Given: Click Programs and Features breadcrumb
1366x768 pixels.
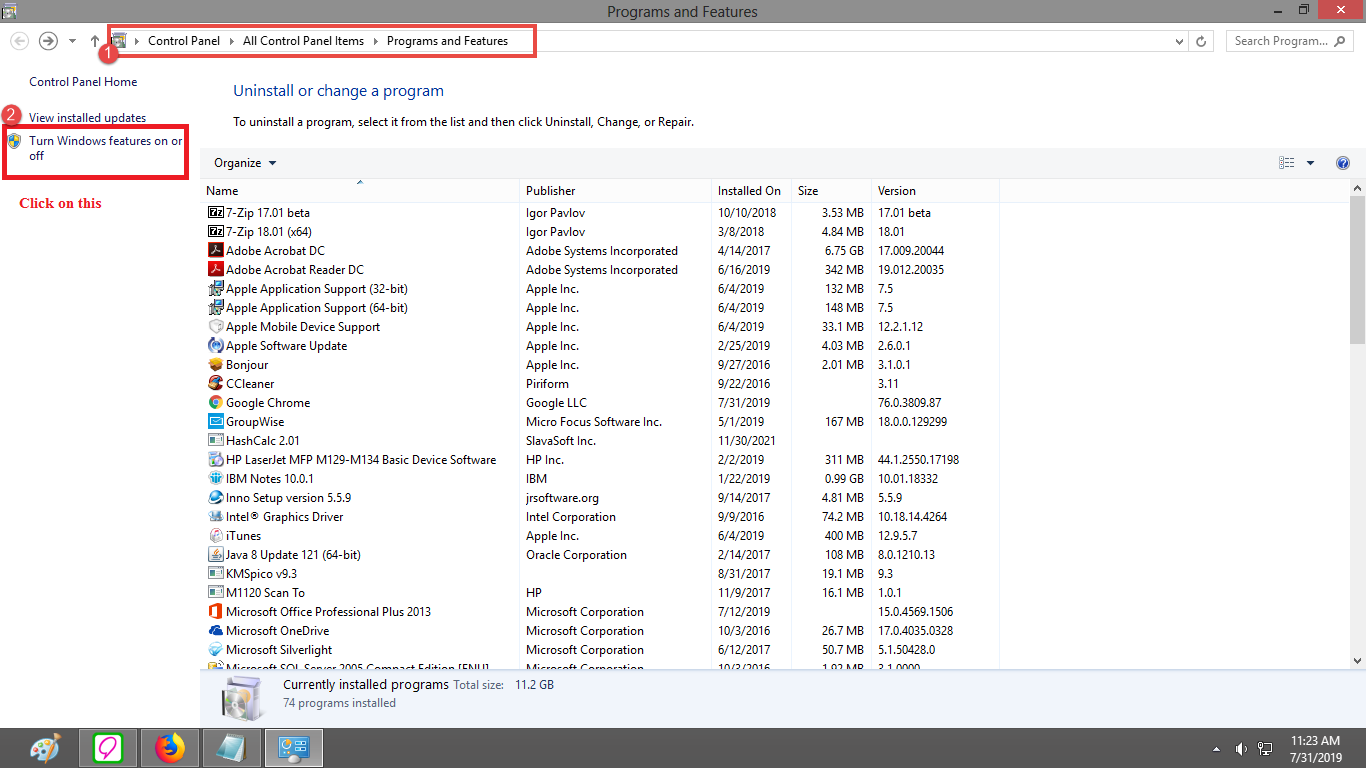Looking at the screenshot, I should (447, 41).
